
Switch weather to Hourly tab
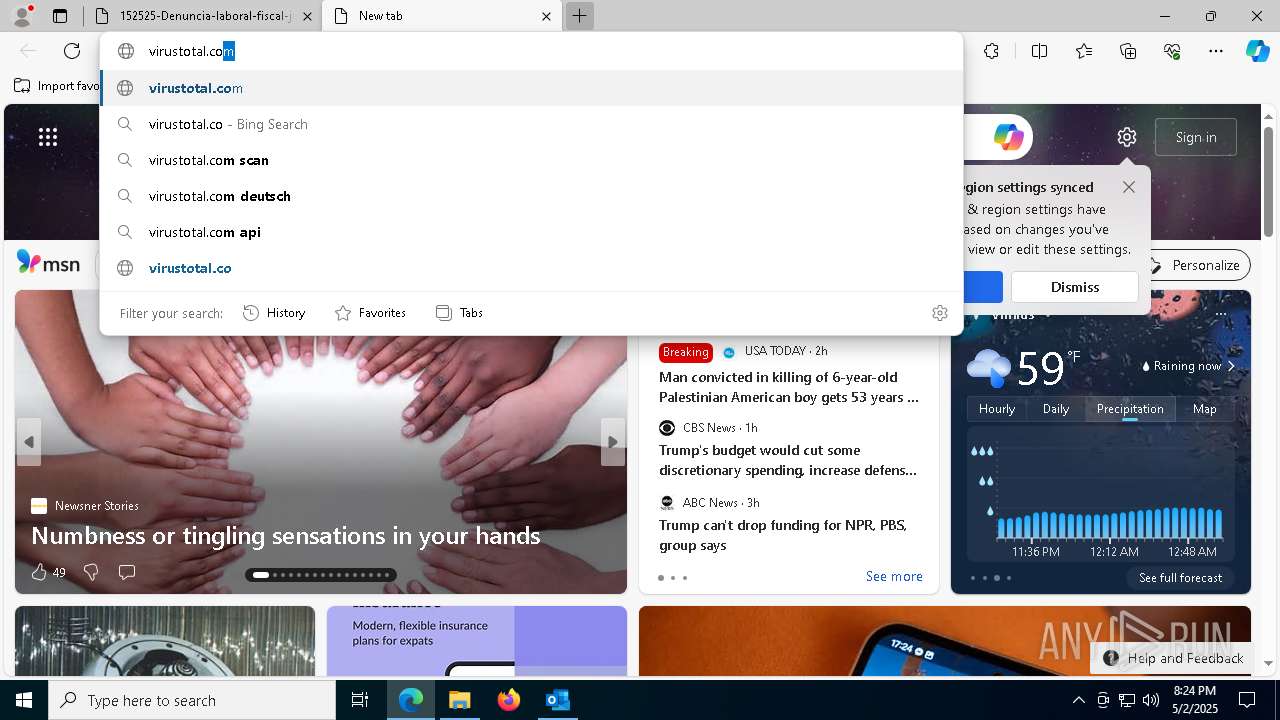point(997,409)
